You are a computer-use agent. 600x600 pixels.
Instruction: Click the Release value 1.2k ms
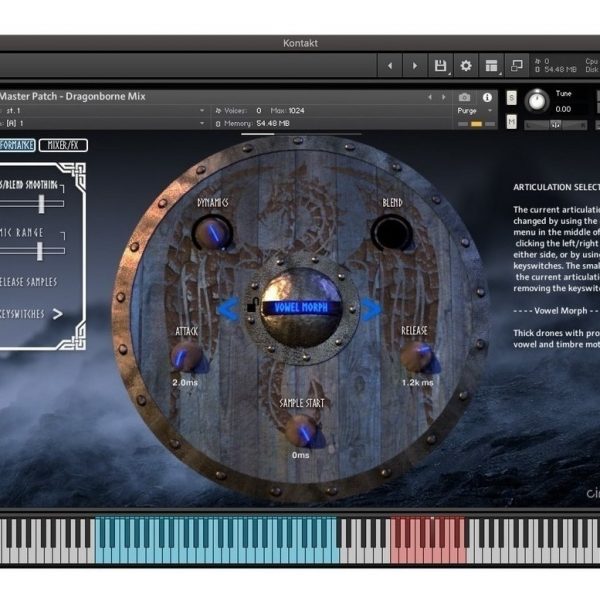[x=417, y=383]
